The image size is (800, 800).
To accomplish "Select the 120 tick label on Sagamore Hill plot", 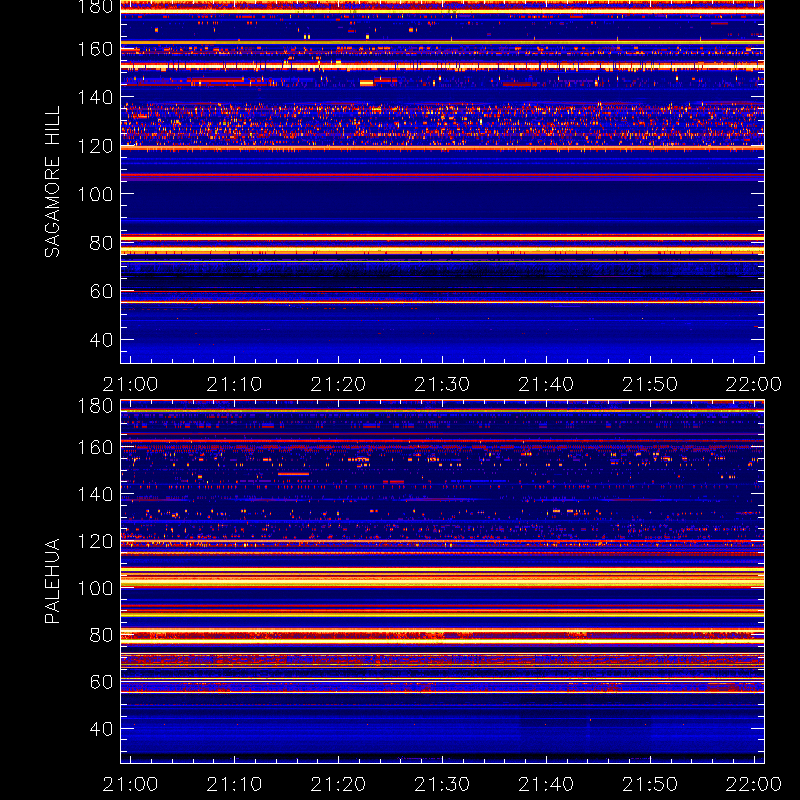I will 95,146.
